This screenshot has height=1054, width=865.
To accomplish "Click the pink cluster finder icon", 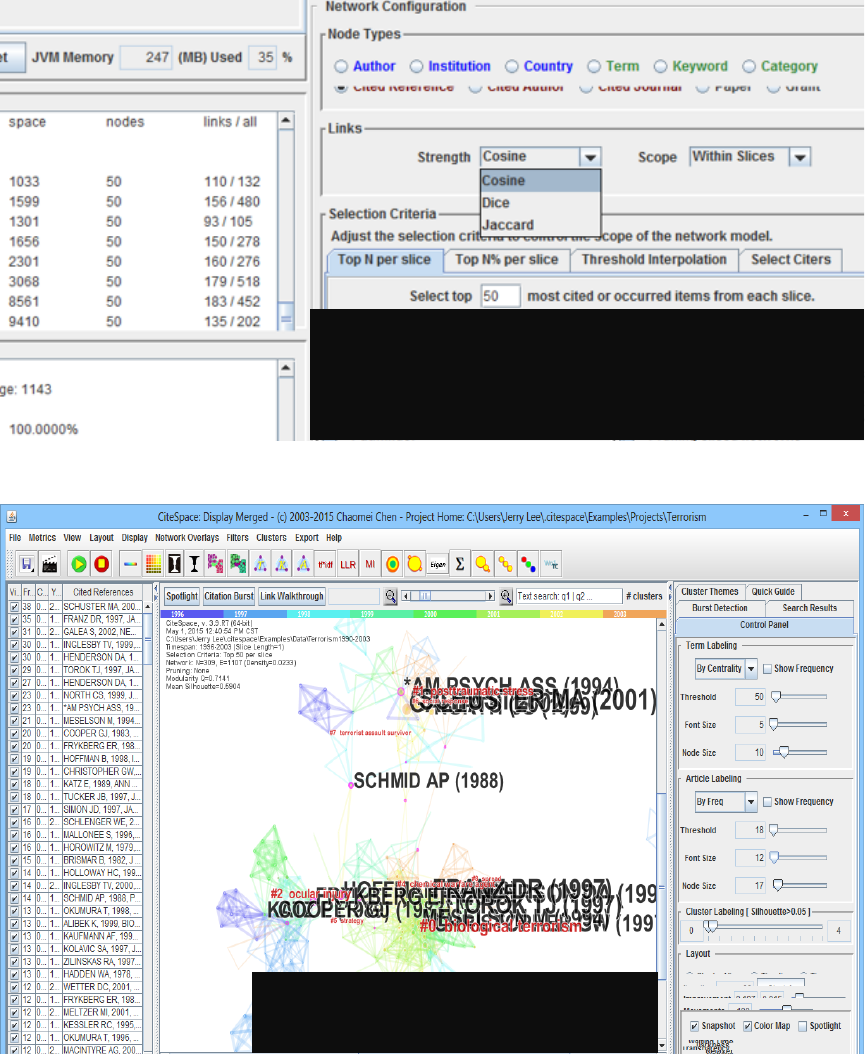I will coord(215,564).
